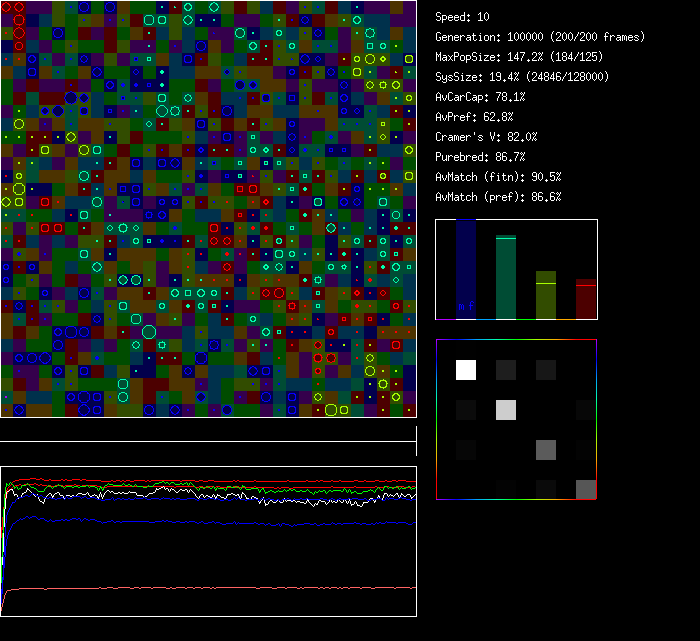Image resolution: width=700 pixels, height=641 pixels.
Task: Click the "Speed: 10" readout
Action: (x=463, y=17)
